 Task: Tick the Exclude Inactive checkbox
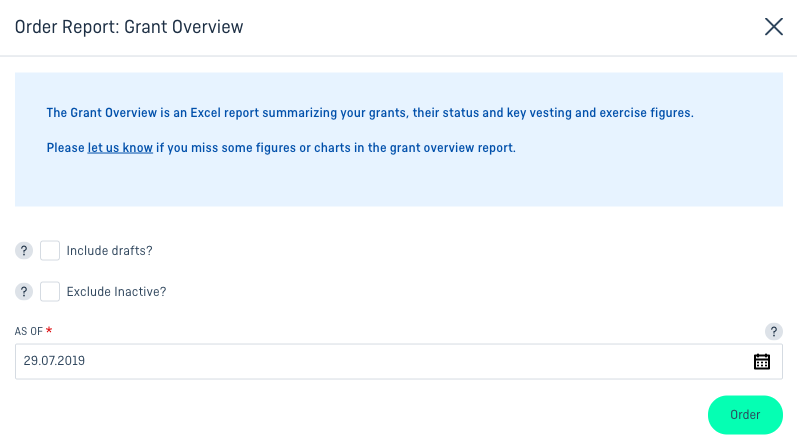pyautogui.click(x=50, y=292)
